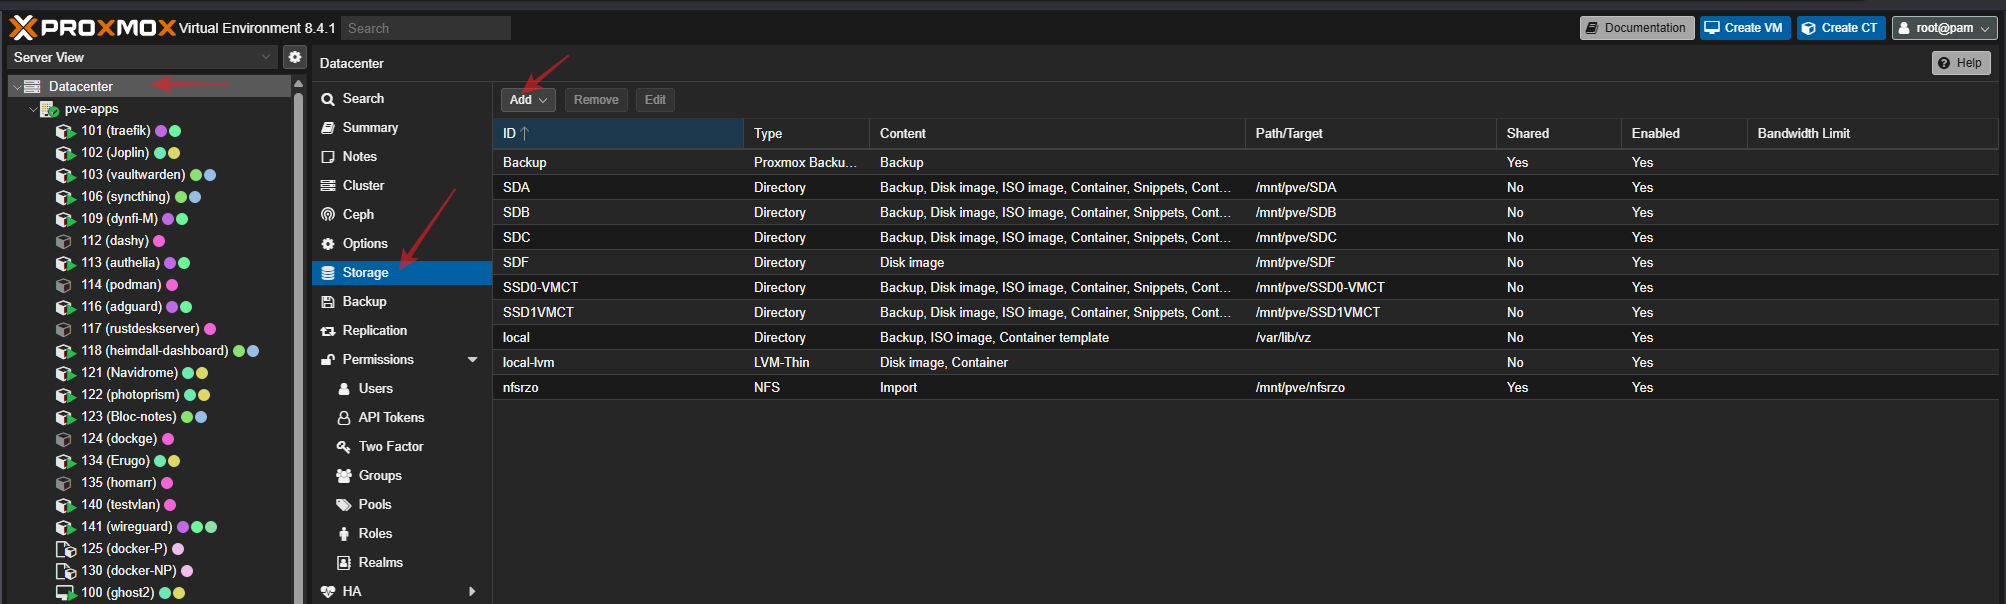Click the Two Factor key icon
Image resolution: width=2006 pixels, height=604 pixels.
coord(344,447)
